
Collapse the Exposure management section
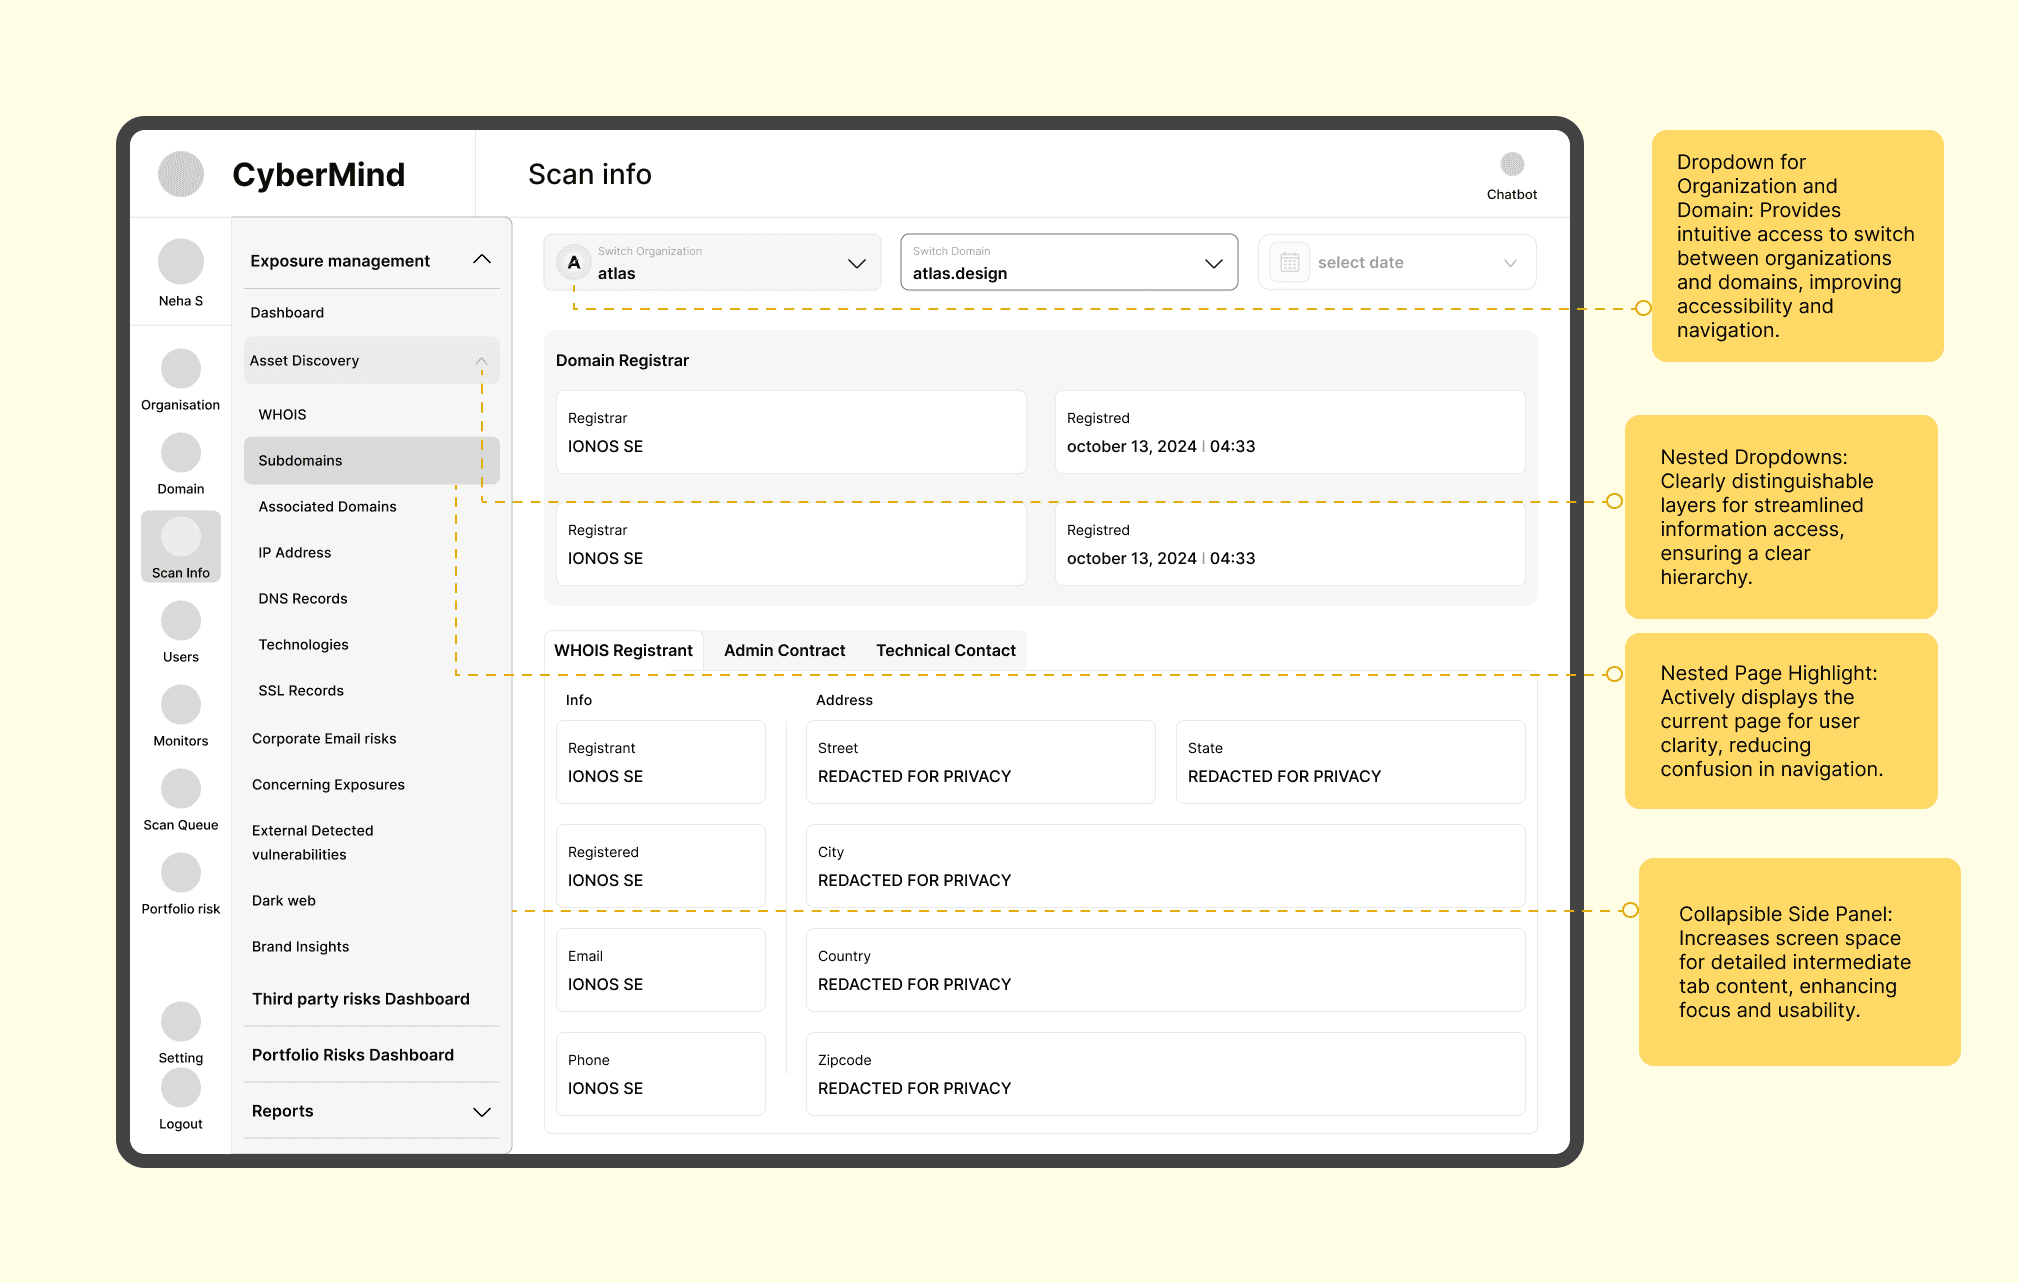(481, 260)
